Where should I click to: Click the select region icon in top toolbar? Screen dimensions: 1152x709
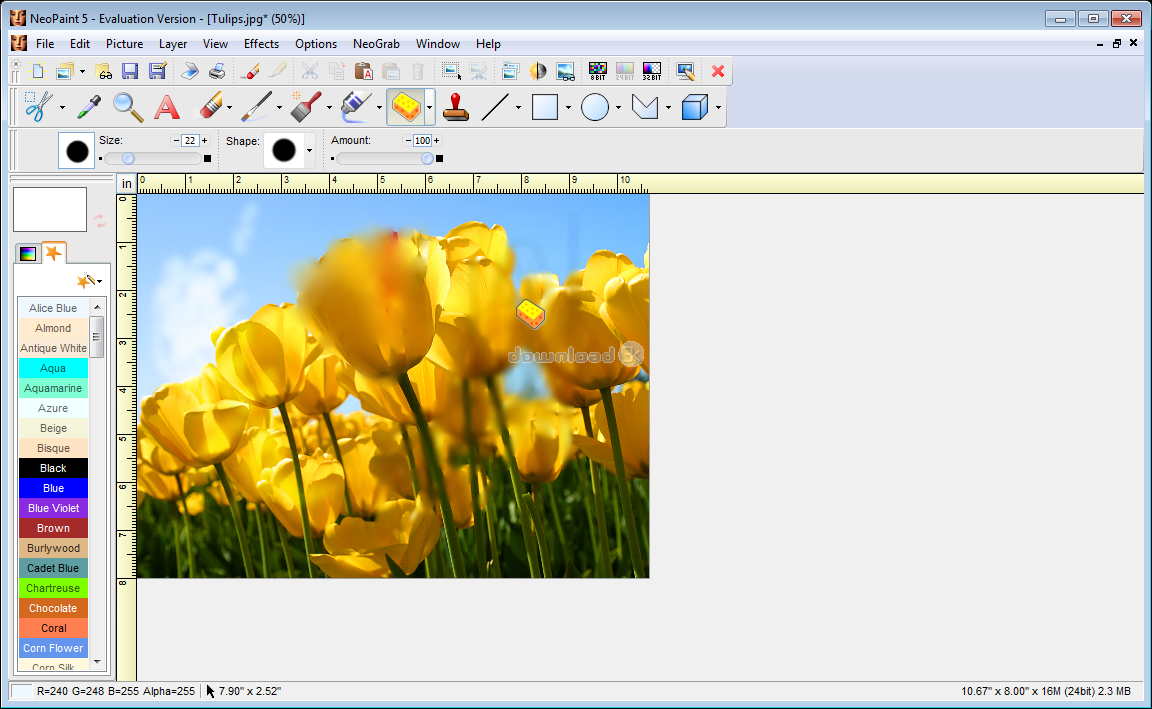[451, 71]
